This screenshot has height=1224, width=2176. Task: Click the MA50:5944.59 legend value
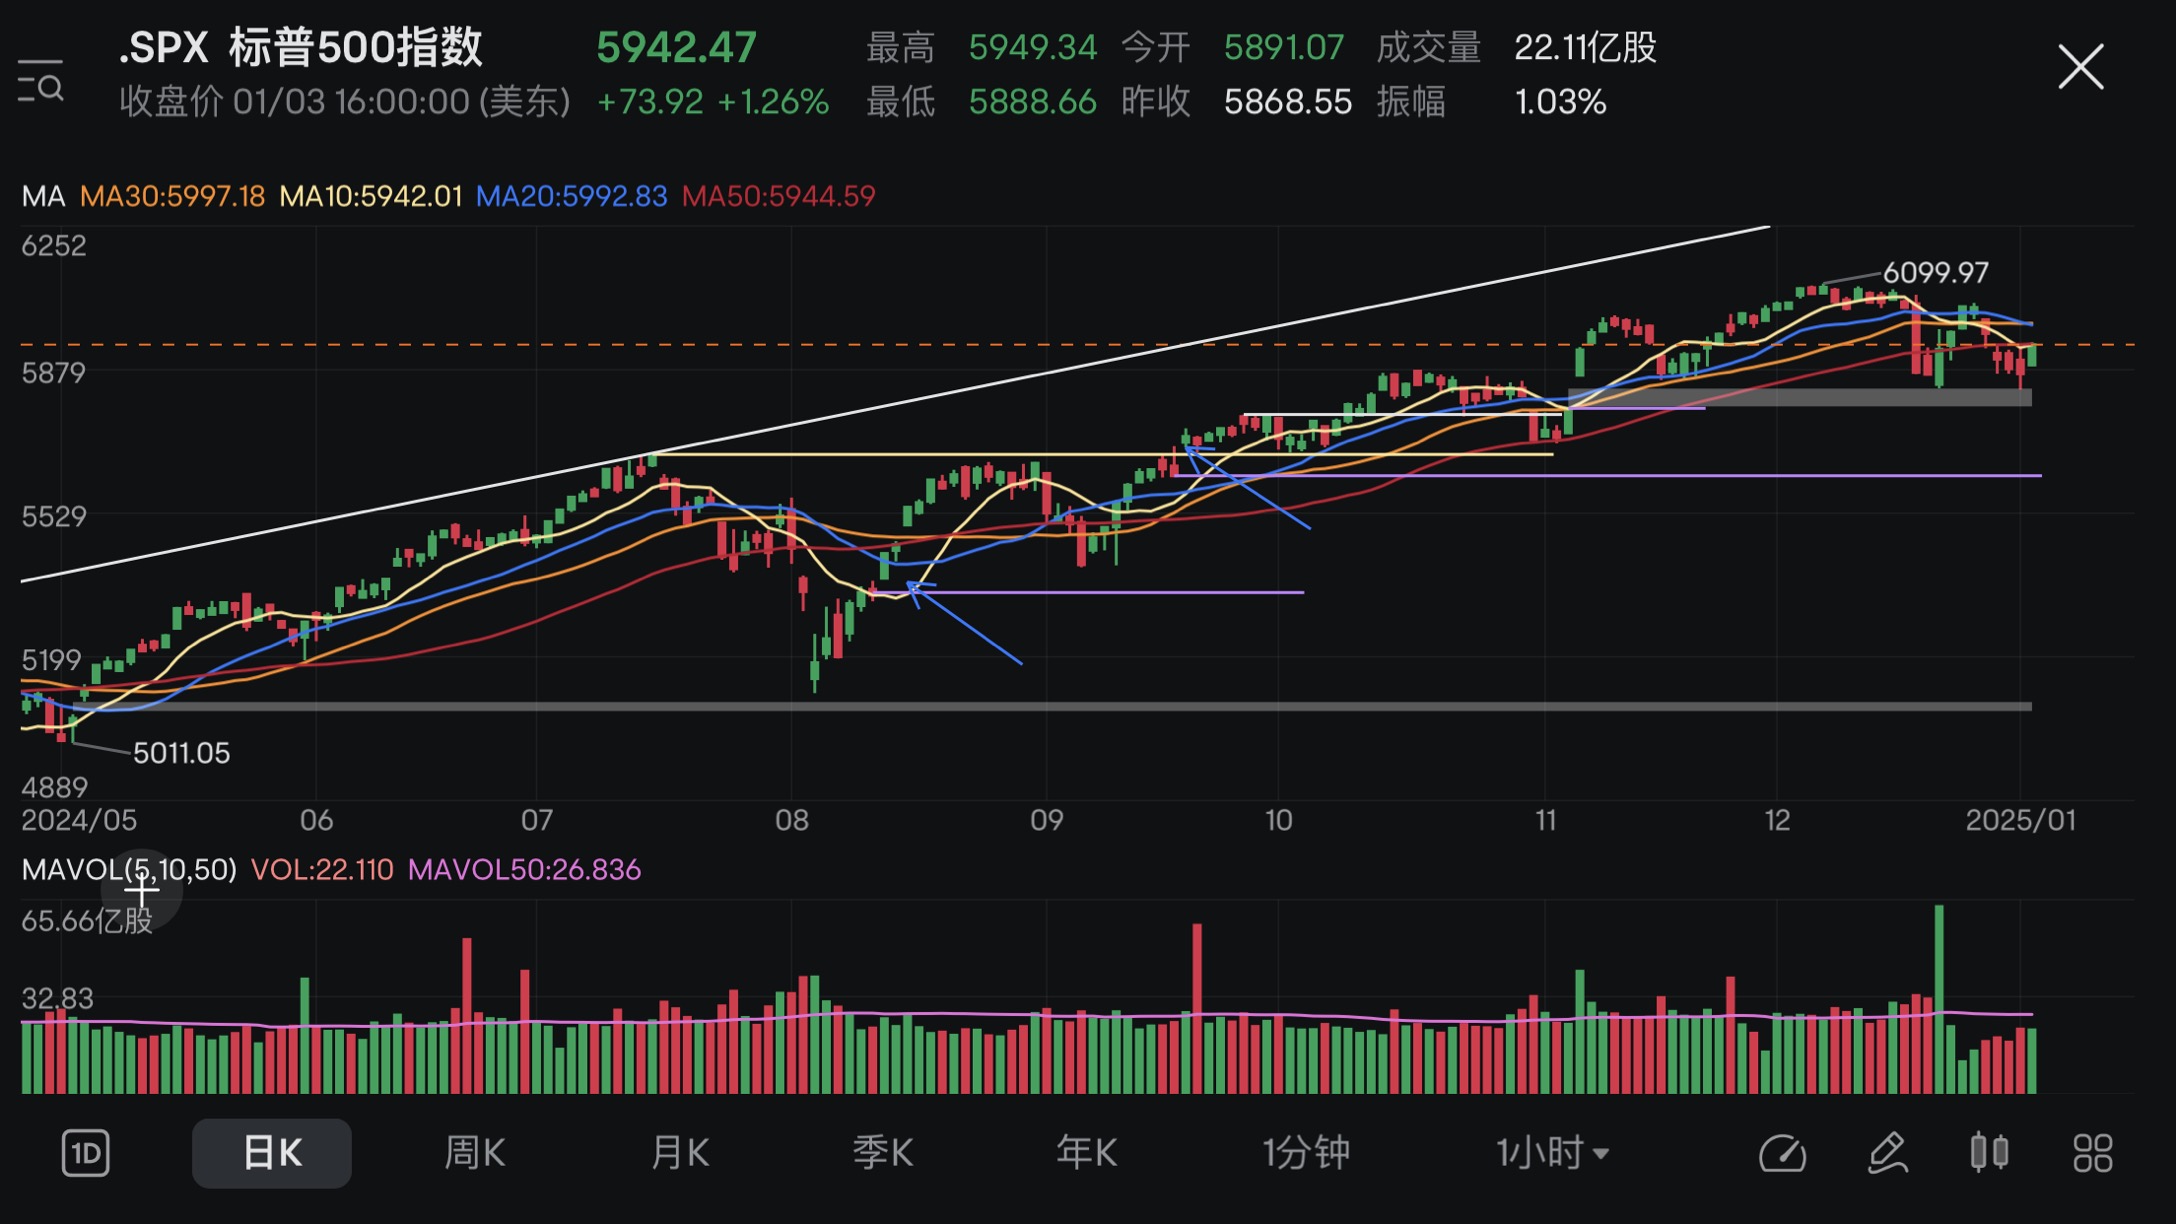point(778,196)
